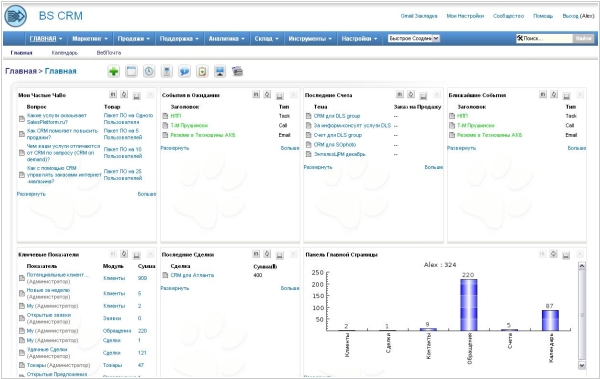Screen dimensions: 600x379
Task: Click the Товары module cell
Action: [112, 365]
